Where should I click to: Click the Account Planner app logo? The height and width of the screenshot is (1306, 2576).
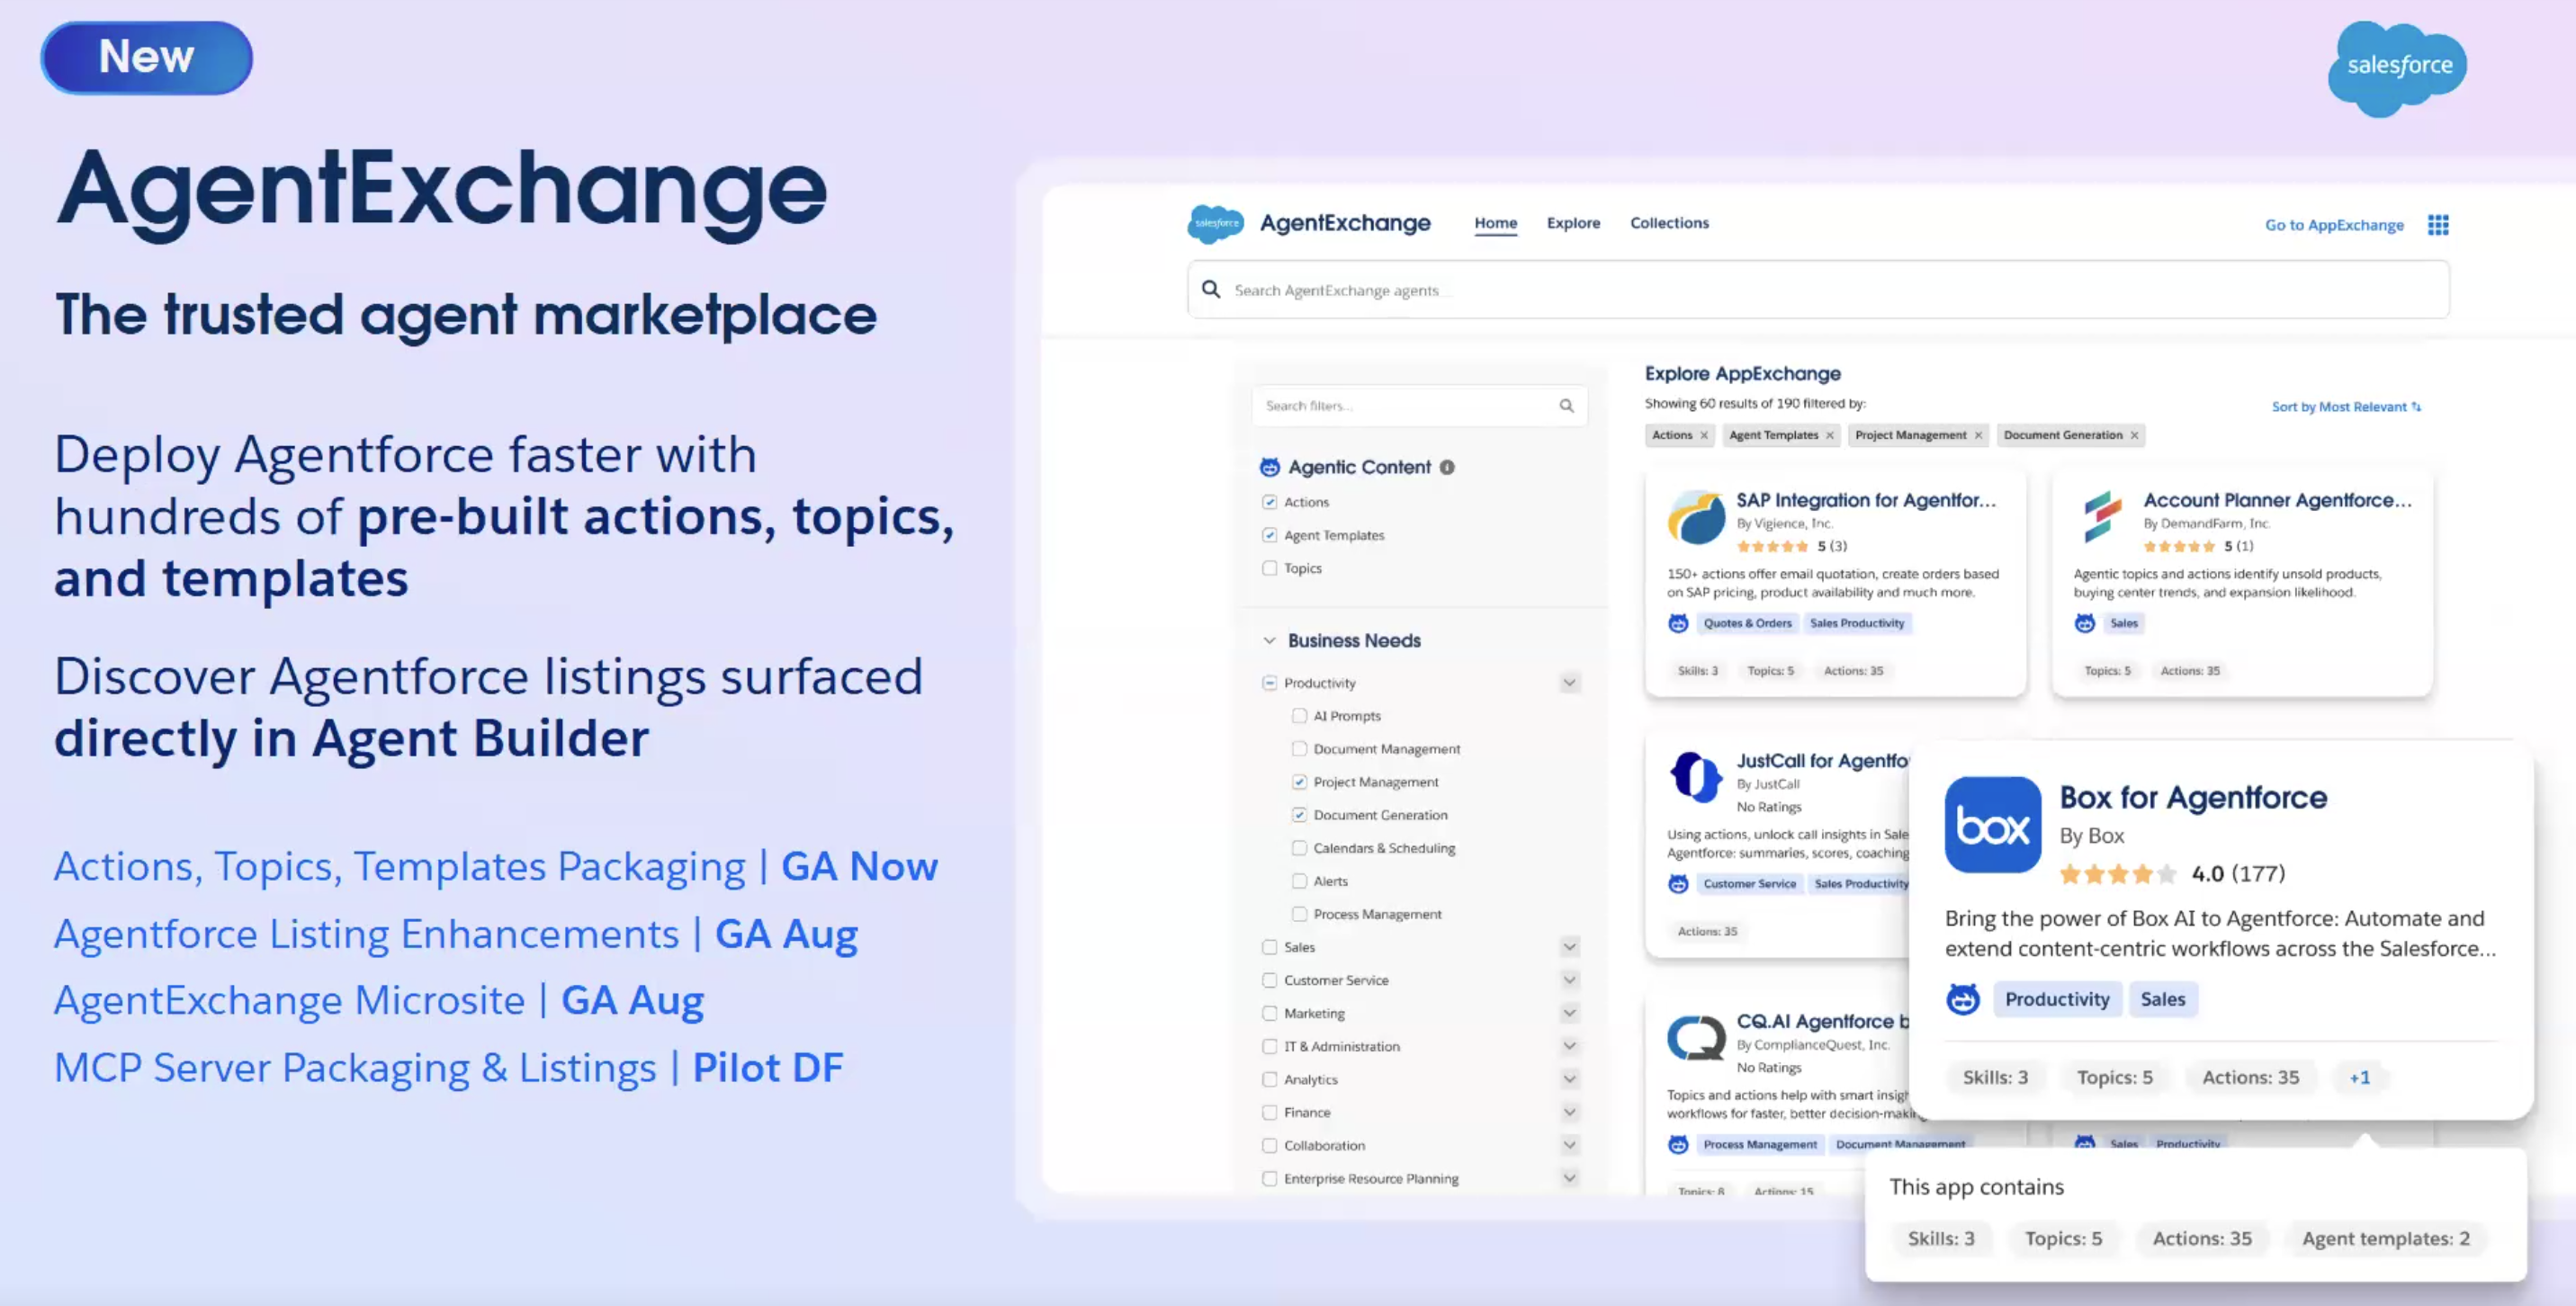tap(2103, 517)
